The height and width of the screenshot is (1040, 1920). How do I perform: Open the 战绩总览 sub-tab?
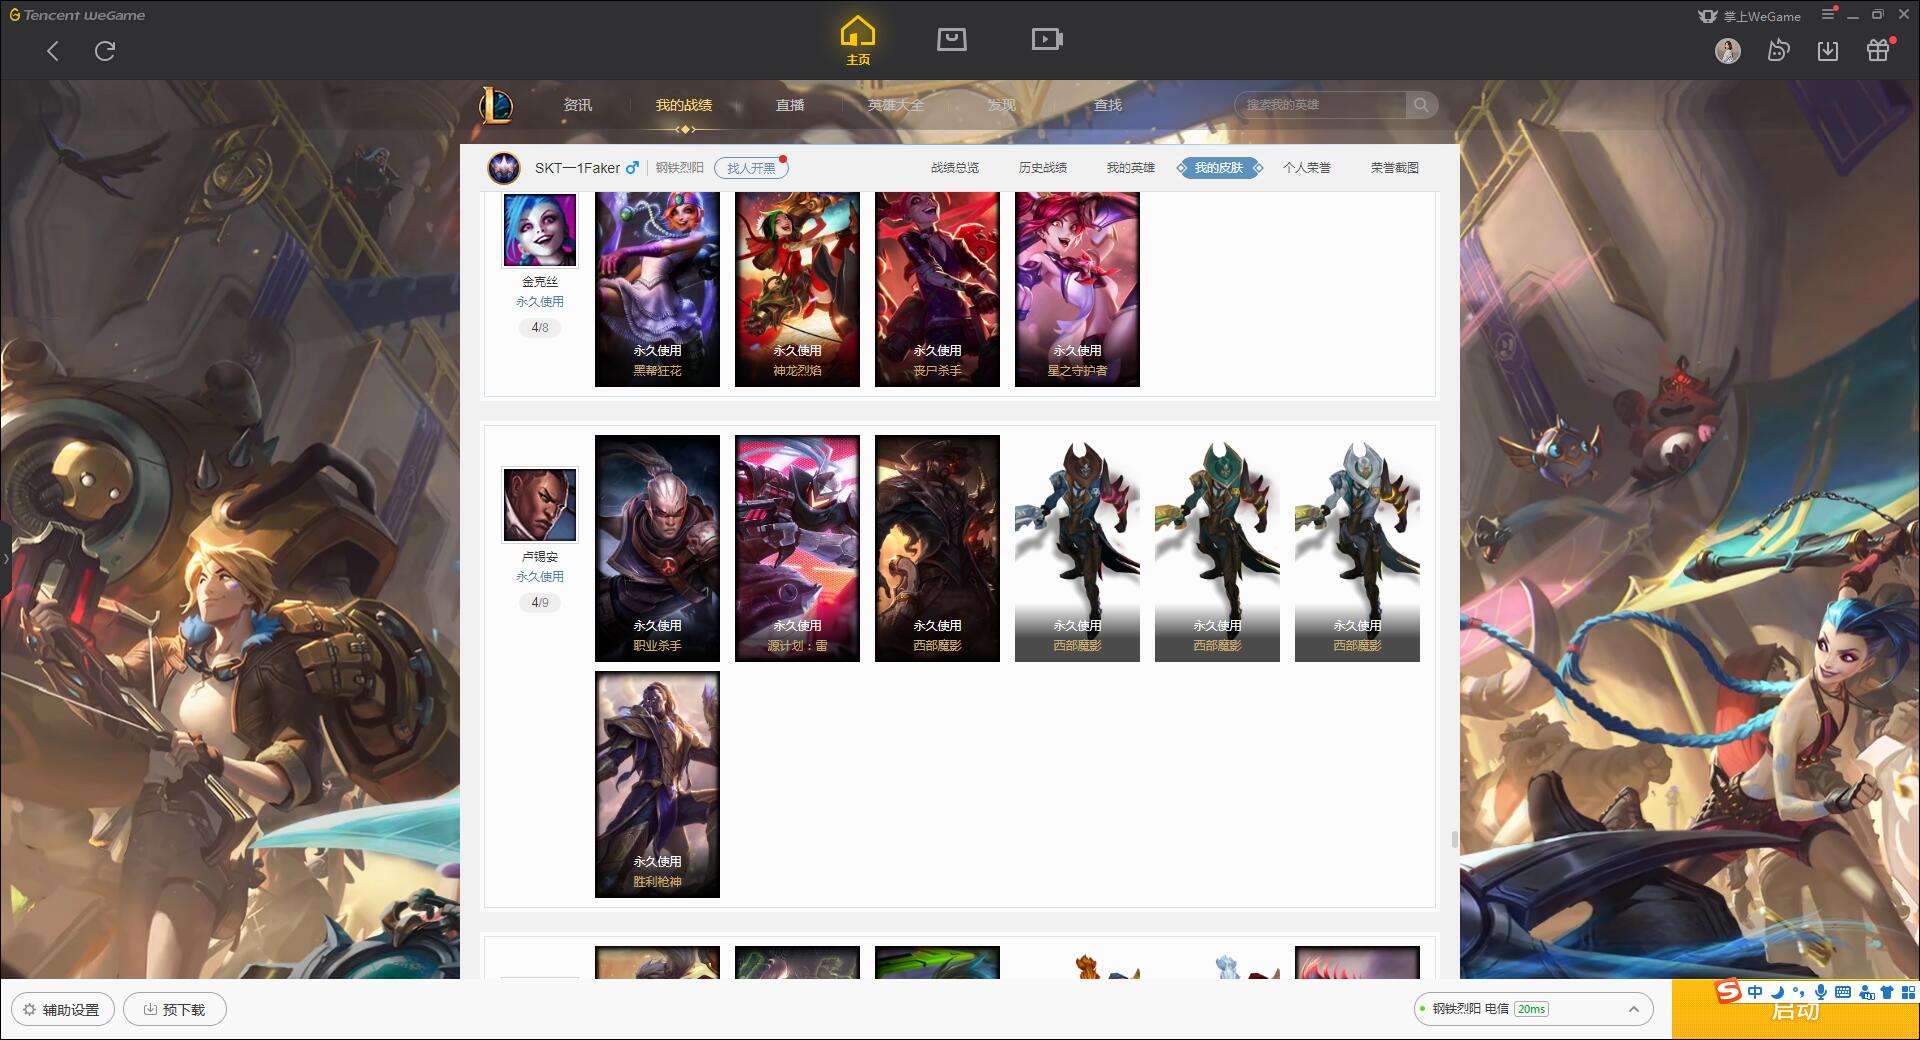pyautogui.click(x=955, y=168)
